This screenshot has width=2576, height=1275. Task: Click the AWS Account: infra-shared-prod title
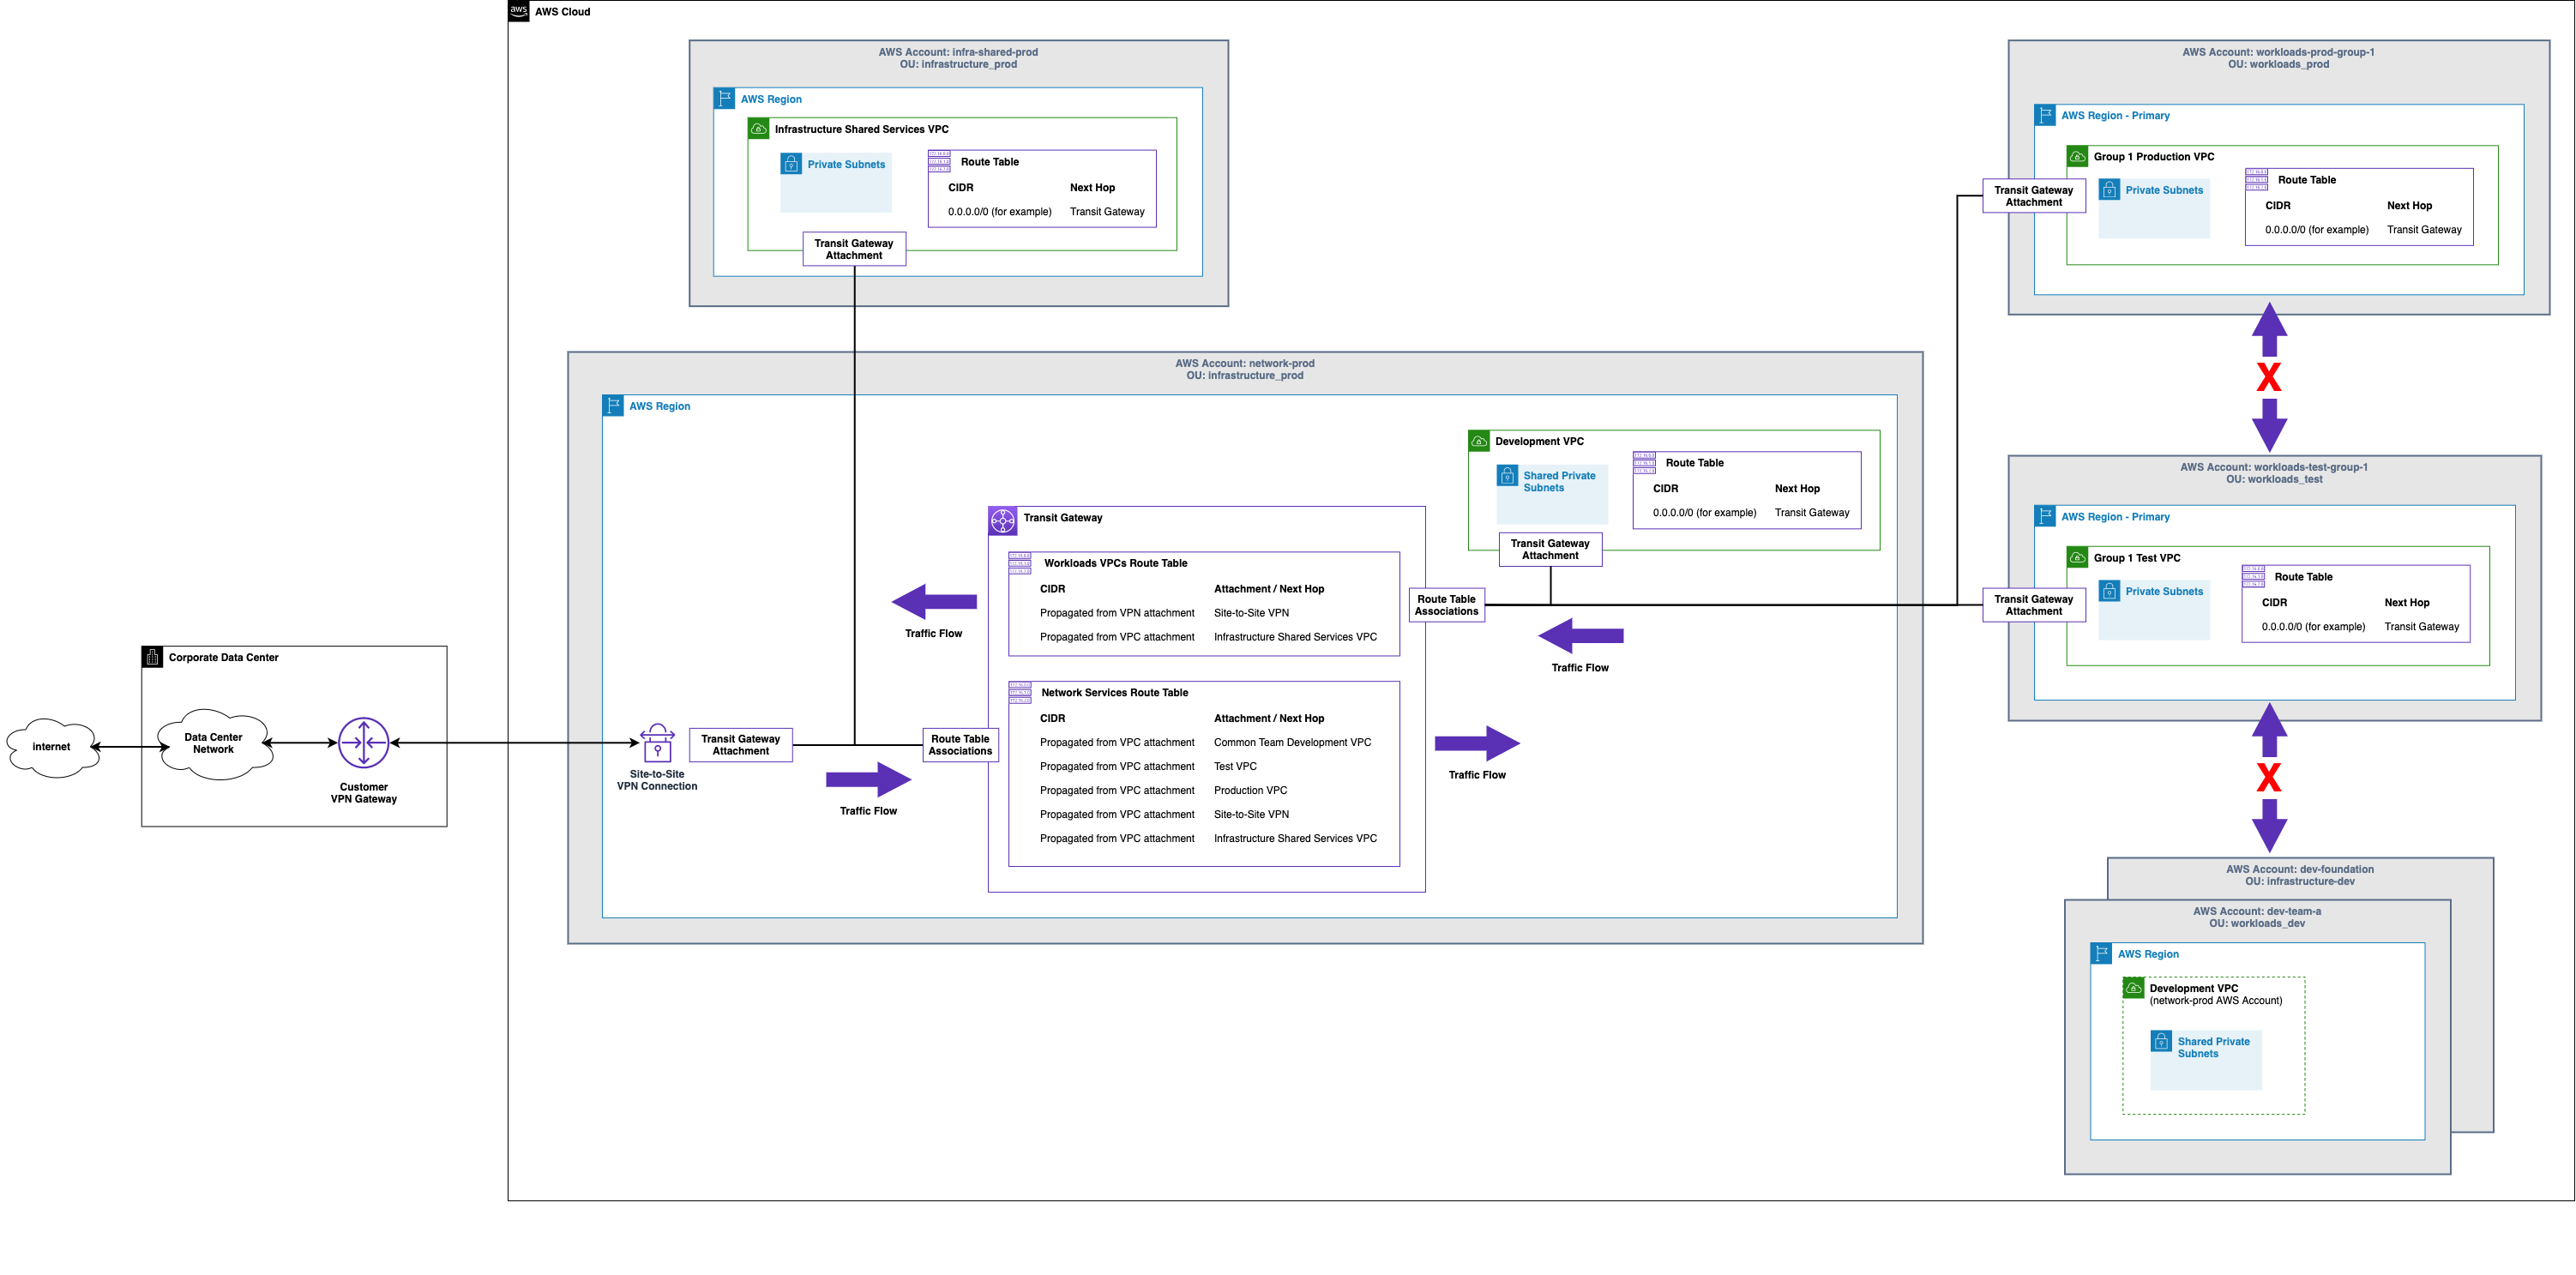tap(958, 52)
